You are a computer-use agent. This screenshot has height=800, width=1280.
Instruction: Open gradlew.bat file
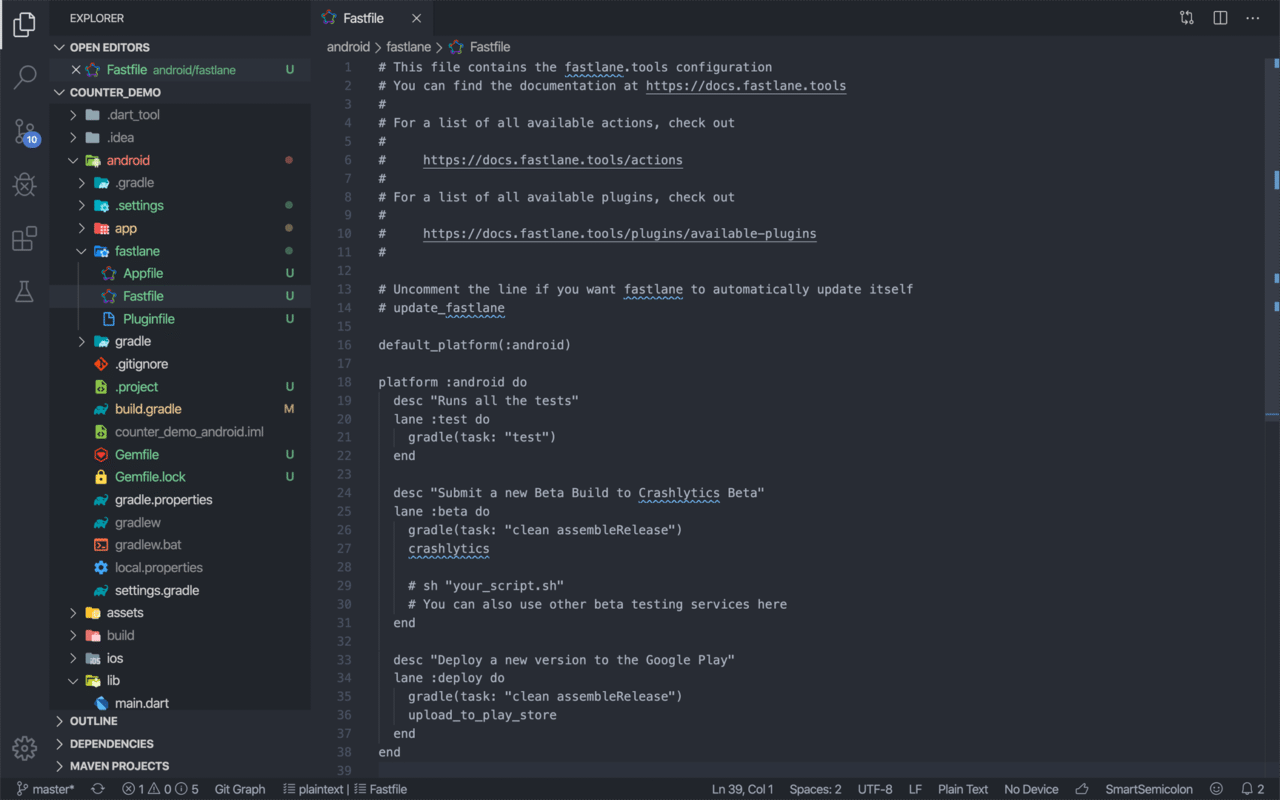[180, 545]
